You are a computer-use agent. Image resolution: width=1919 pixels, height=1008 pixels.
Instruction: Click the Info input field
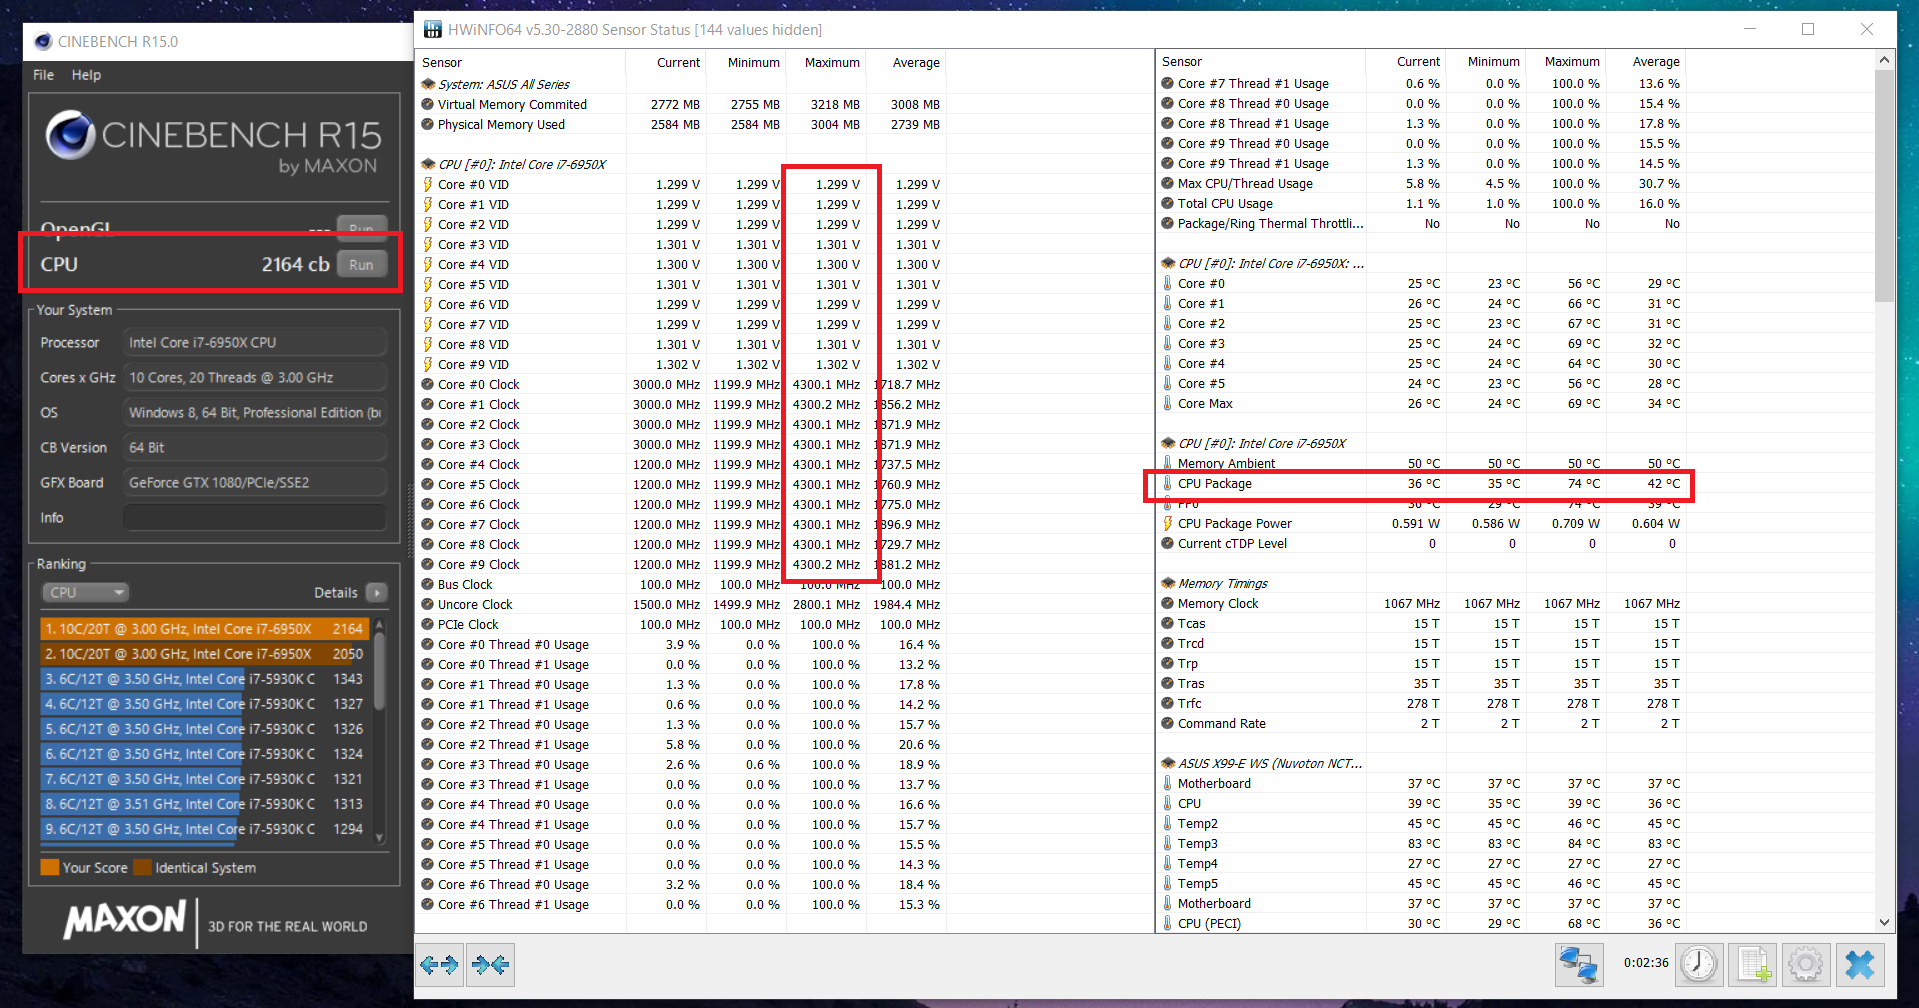(254, 518)
